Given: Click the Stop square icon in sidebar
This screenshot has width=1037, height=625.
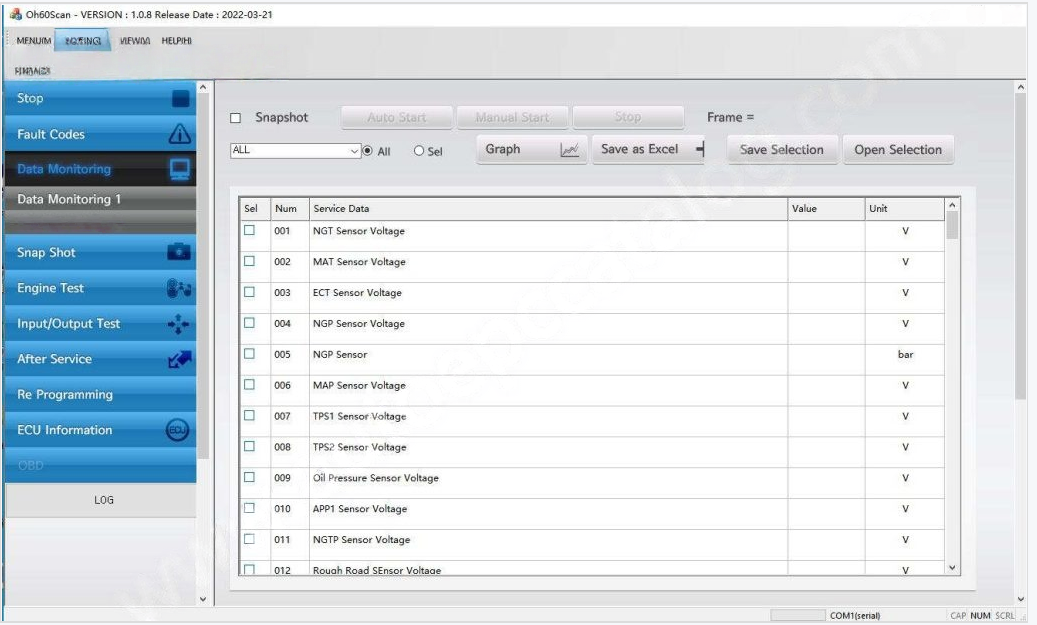Looking at the screenshot, I should point(180,99).
